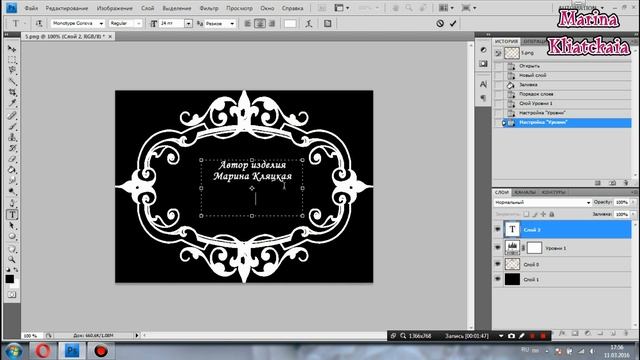The image size is (640, 360).
Task: Hide the Слой 1 layer
Action: tap(498, 279)
